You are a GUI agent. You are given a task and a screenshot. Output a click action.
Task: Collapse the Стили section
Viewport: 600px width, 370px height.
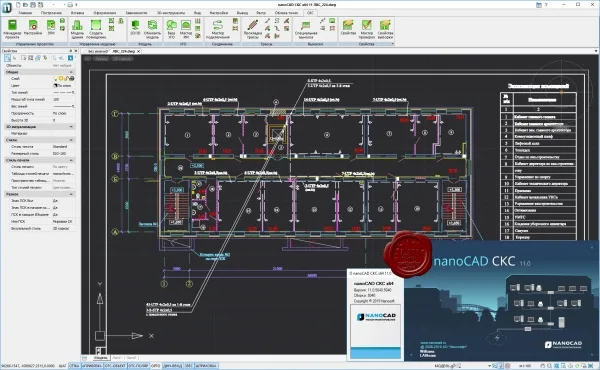coord(71,140)
